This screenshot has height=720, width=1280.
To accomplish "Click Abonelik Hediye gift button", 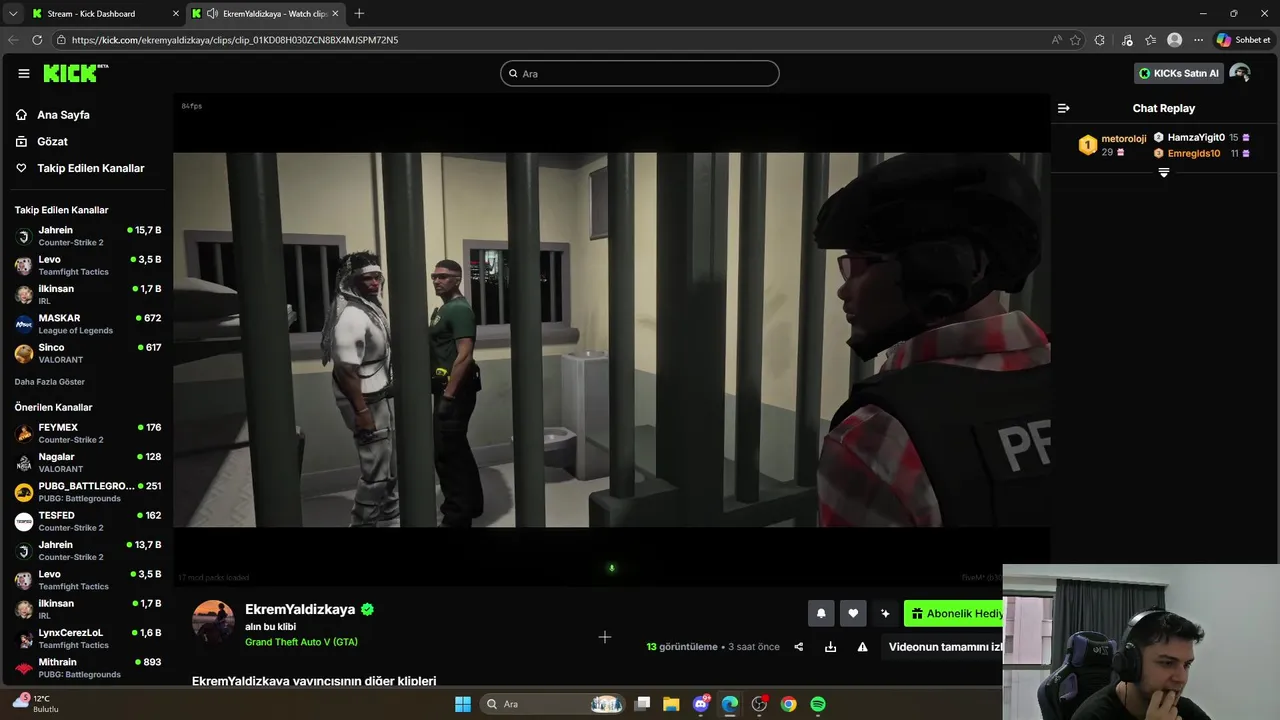I will pyautogui.click(x=954, y=614).
